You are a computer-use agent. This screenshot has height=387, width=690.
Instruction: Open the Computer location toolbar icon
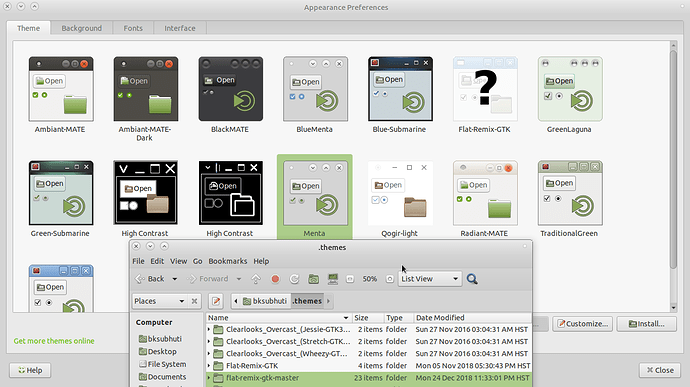click(333, 279)
